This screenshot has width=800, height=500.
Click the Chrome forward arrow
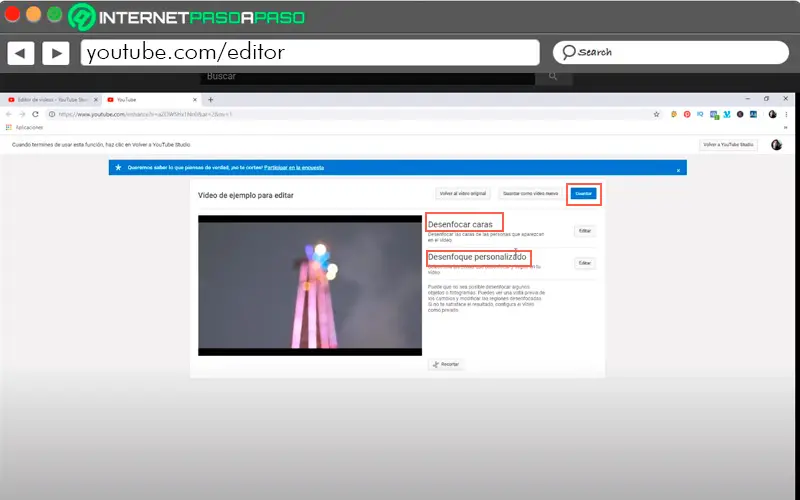(21, 114)
